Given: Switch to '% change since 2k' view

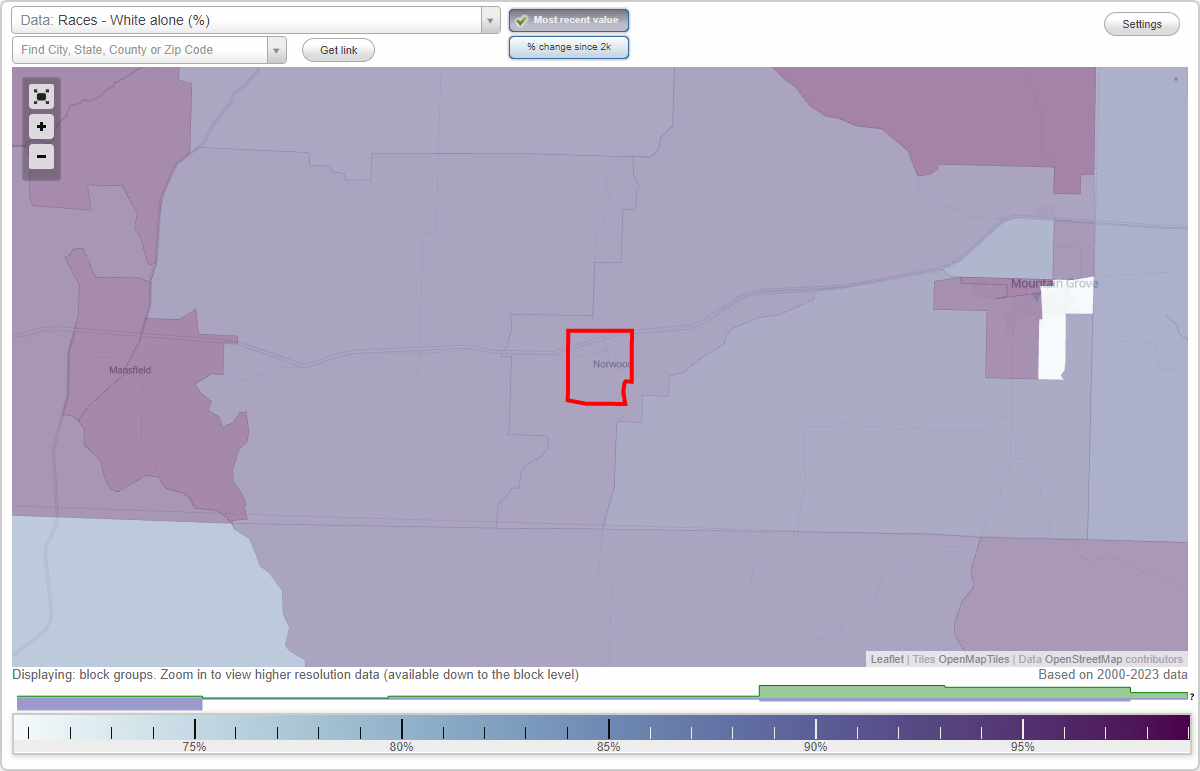Looking at the screenshot, I should [x=569, y=46].
